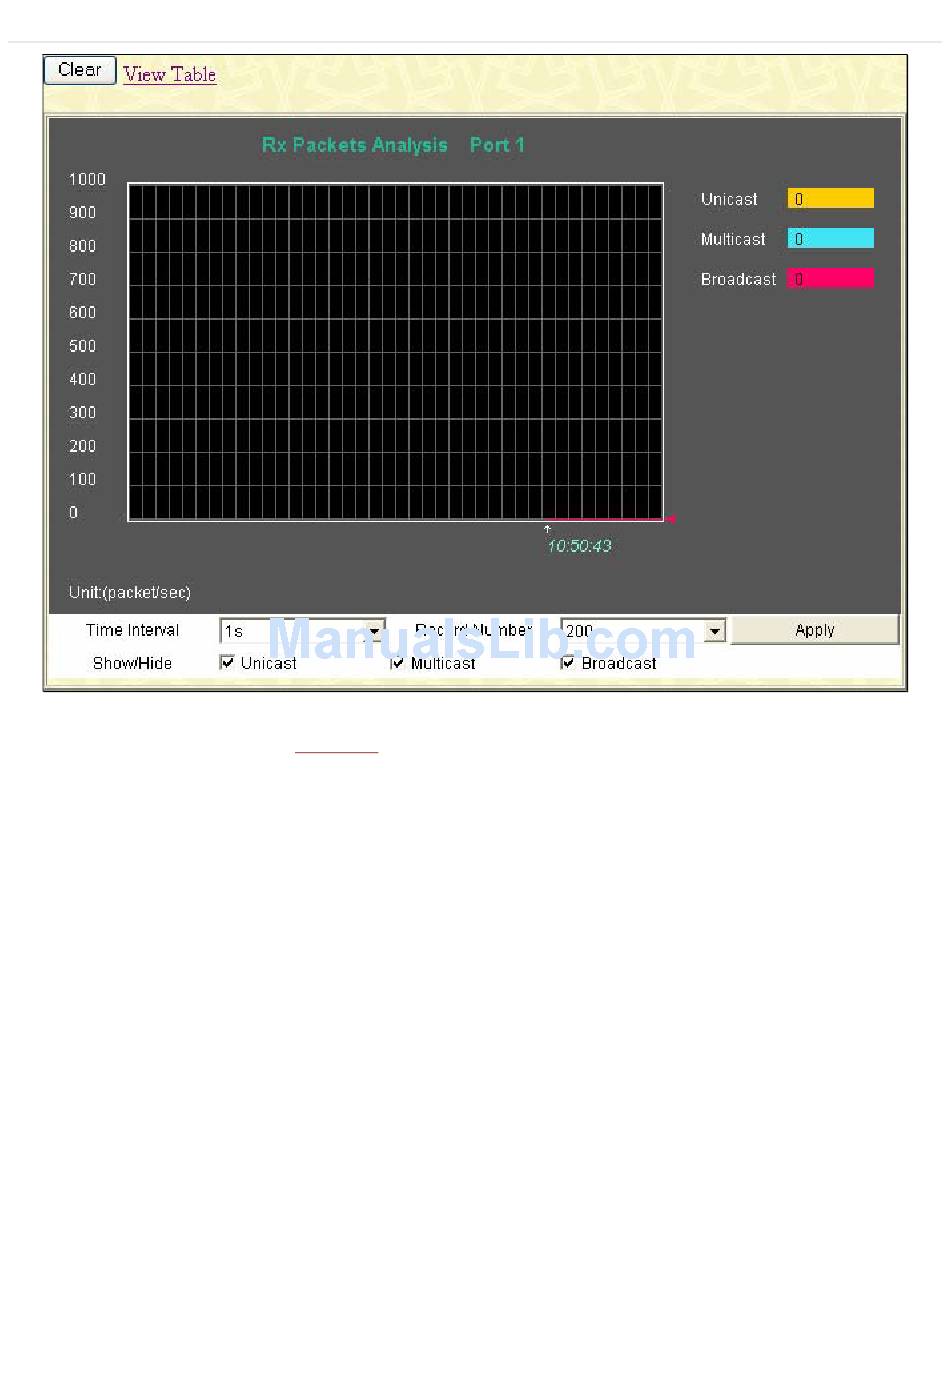Screen dimensions: 950x1387
Task: Apply the packet analysis settings
Action: point(814,630)
